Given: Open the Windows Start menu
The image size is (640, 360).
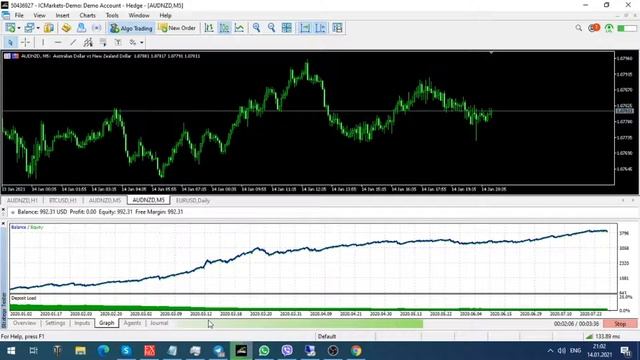Looking at the screenshot, I should pos(11,351).
